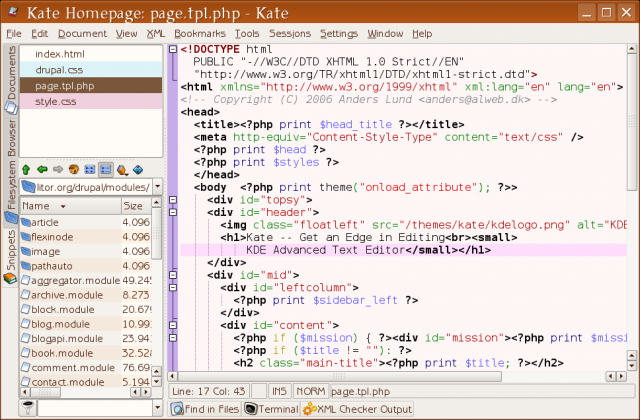Collapse the DOCTYPE code fold marker
Viewport: 640px width, 420px height.
(x=173, y=47)
